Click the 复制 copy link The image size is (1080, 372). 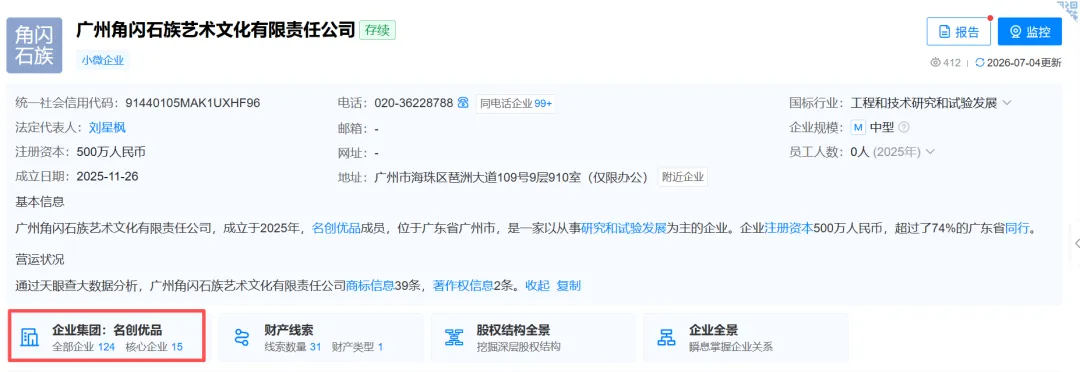click(x=569, y=285)
